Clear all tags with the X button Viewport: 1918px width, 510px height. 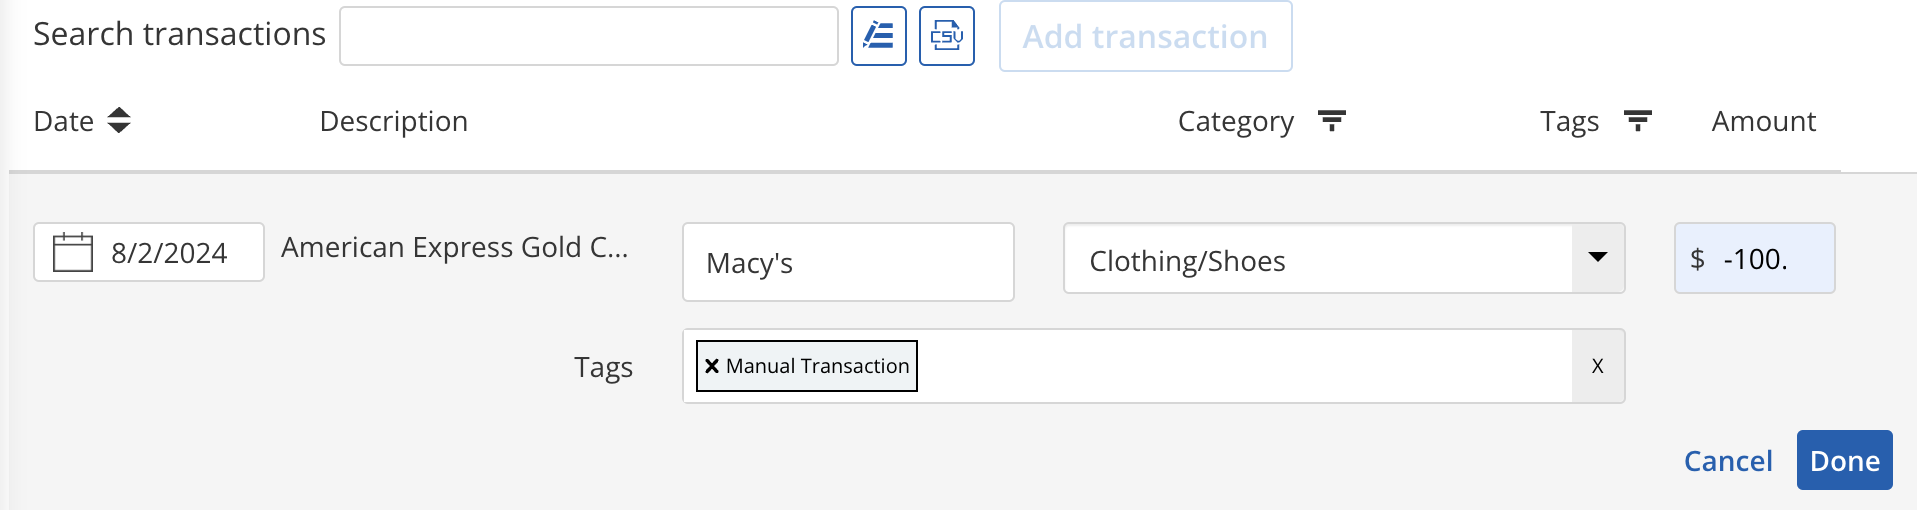pyautogui.click(x=1597, y=366)
